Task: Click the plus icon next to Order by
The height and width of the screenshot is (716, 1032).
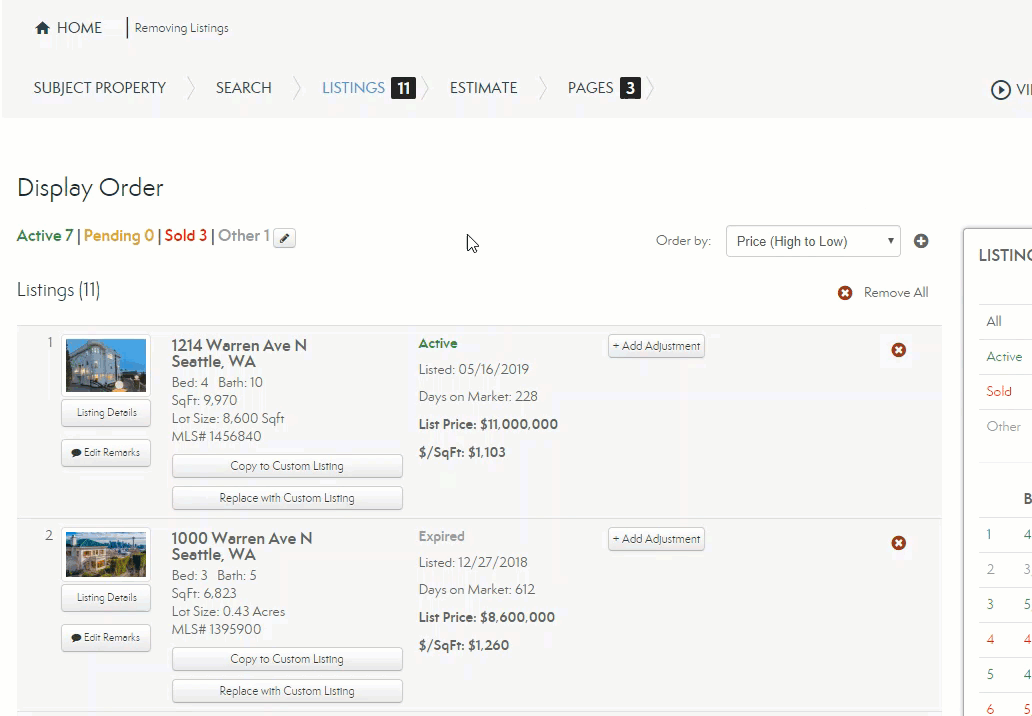Action: (921, 241)
